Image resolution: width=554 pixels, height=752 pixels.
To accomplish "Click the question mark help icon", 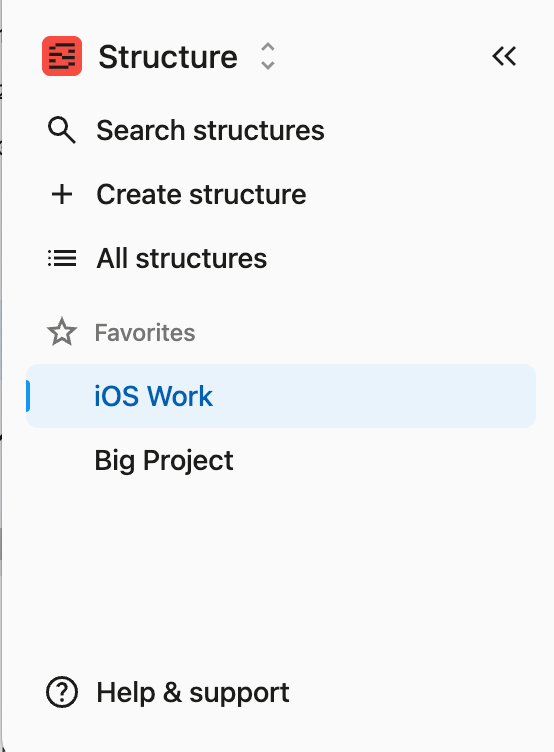I will (x=62, y=692).
